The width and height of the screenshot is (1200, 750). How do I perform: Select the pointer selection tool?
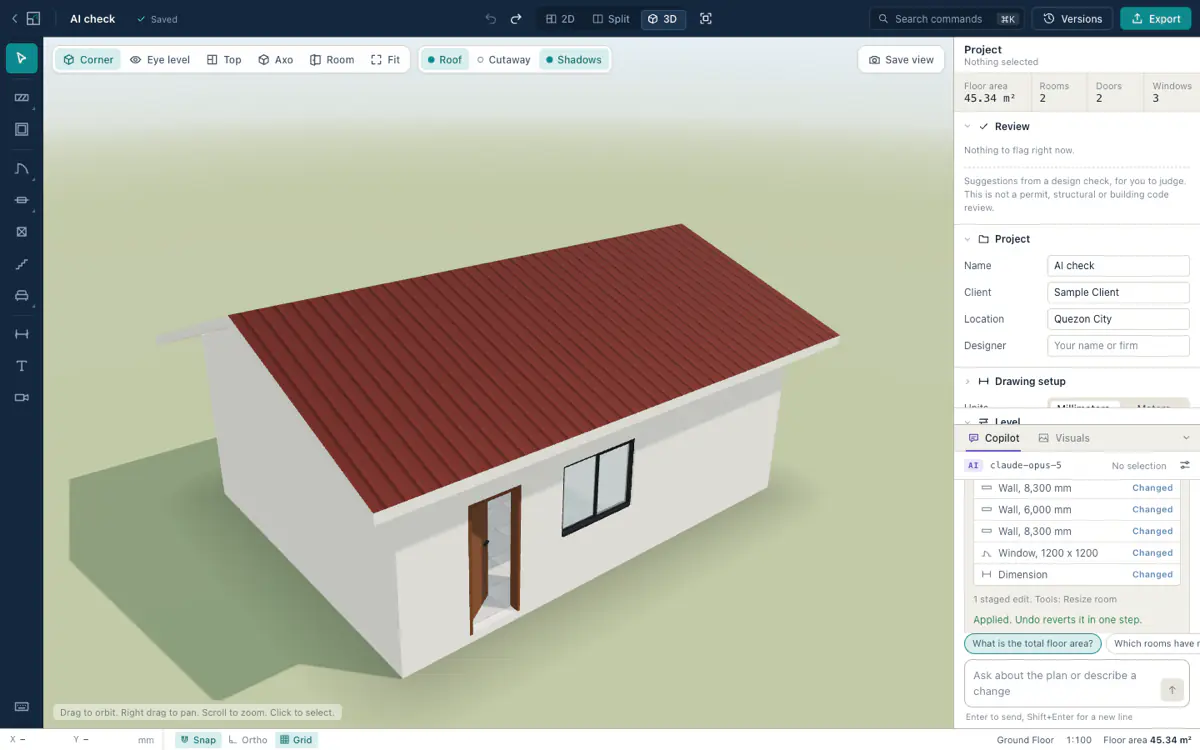pyautogui.click(x=21, y=58)
